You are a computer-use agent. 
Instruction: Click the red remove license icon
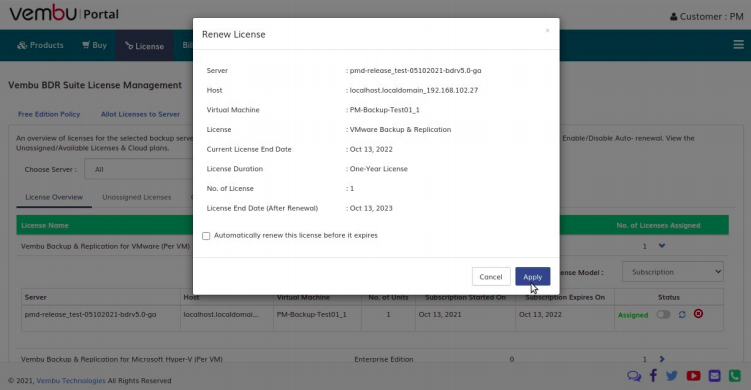click(x=698, y=314)
